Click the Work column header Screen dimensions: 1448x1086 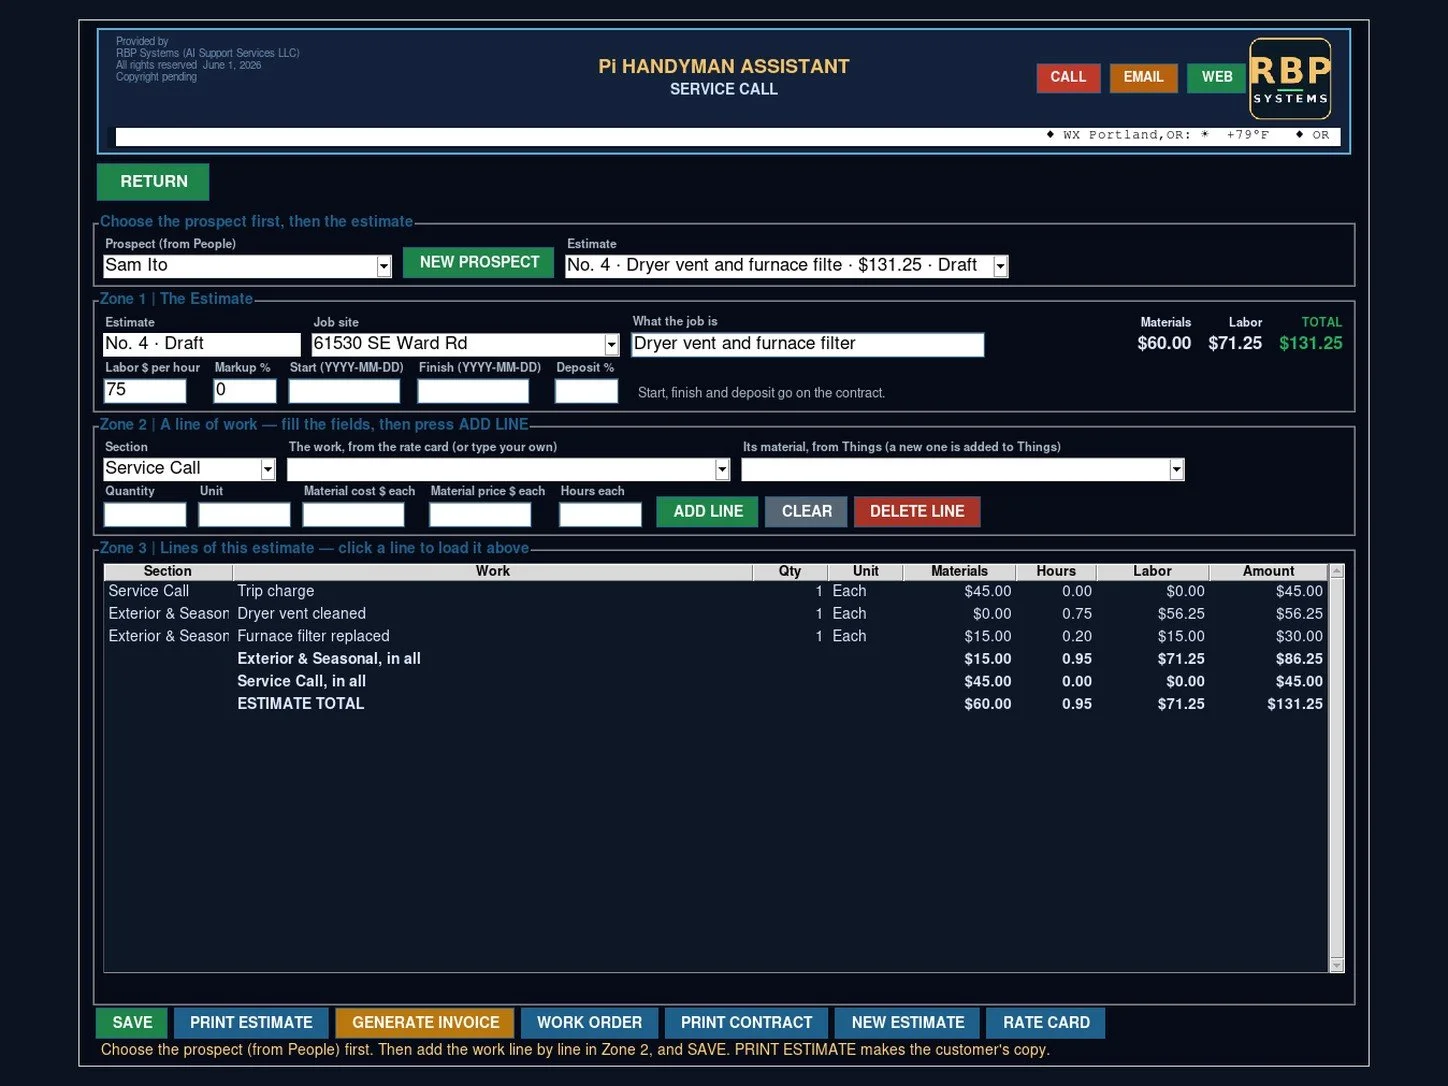coord(492,571)
